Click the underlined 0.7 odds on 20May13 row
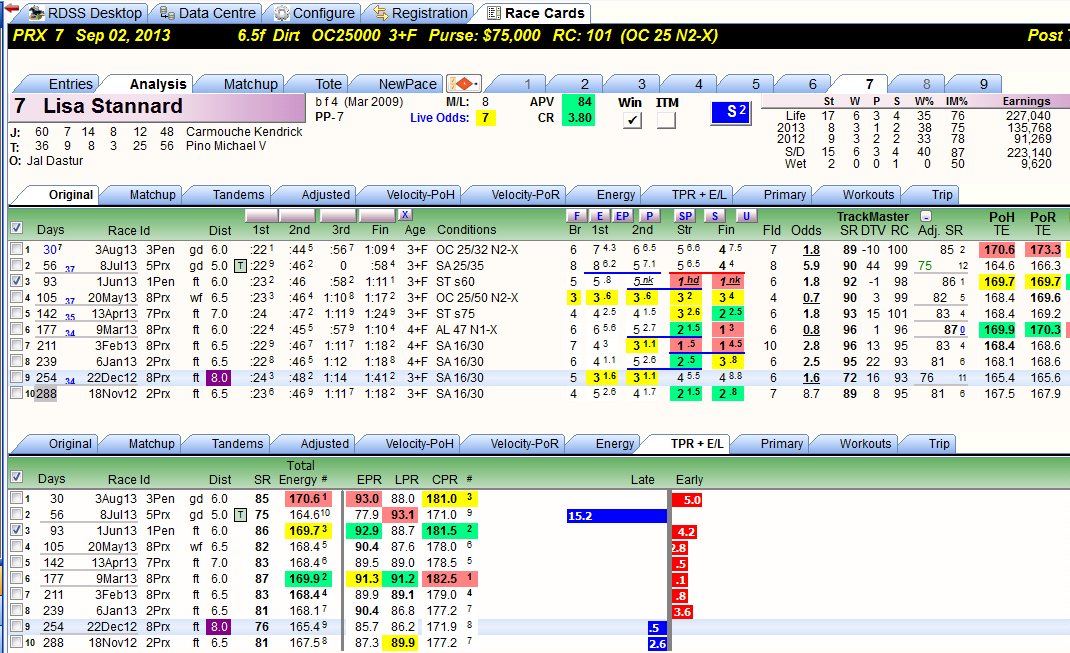1070x653 pixels. click(x=811, y=298)
